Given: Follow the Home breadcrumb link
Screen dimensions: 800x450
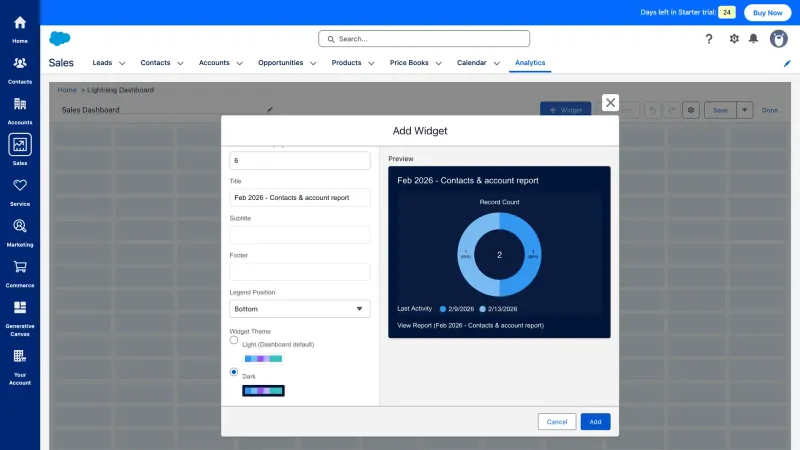Looking at the screenshot, I should pyautogui.click(x=67, y=90).
